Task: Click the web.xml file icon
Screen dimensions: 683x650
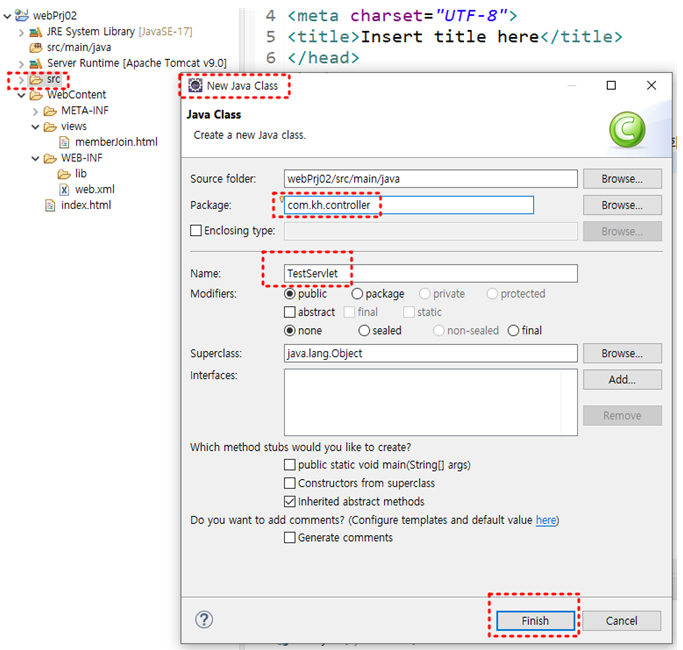Action: [64, 190]
